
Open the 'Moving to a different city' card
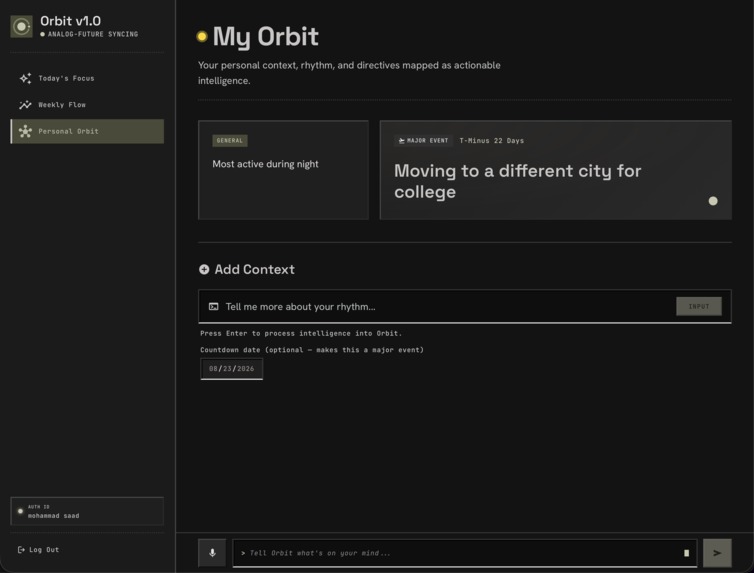[556, 170]
